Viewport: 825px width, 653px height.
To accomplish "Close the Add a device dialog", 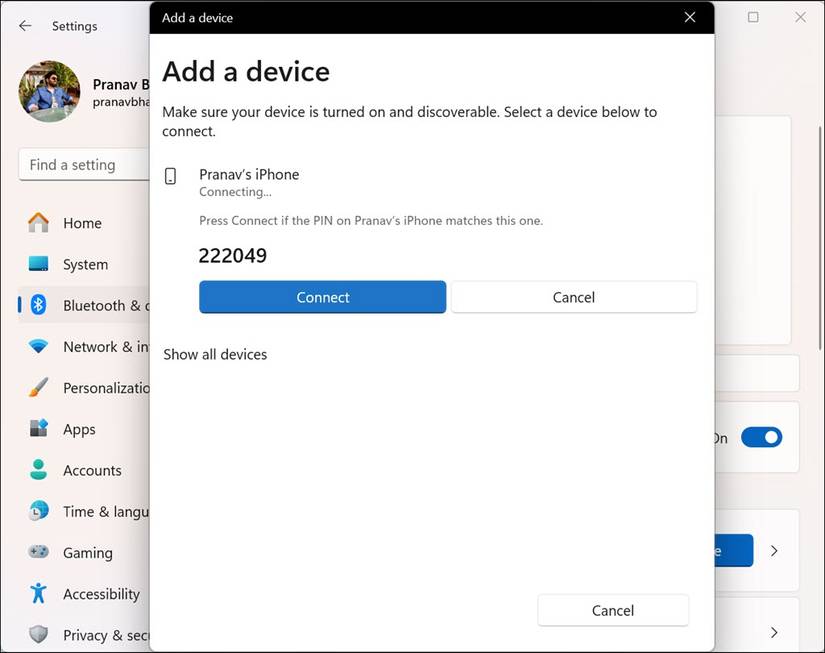I will [x=690, y=17].
